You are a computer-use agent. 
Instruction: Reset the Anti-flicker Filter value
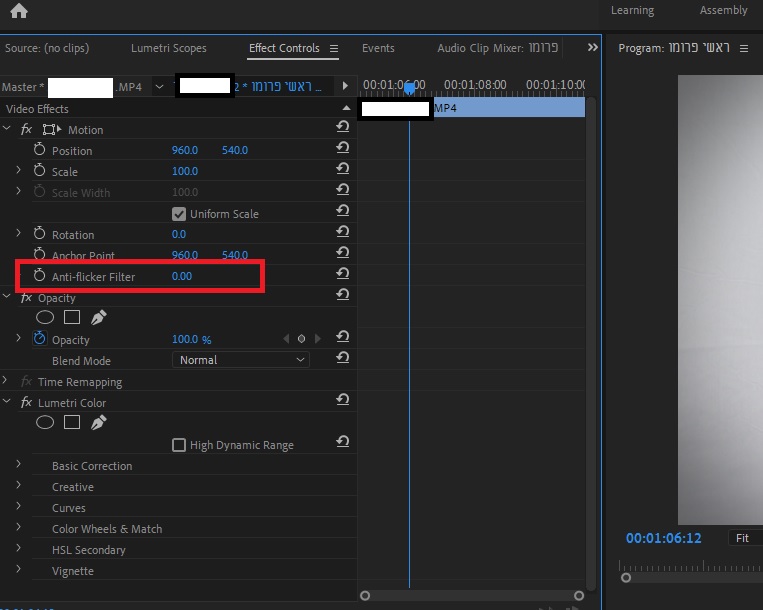(342, 274)
